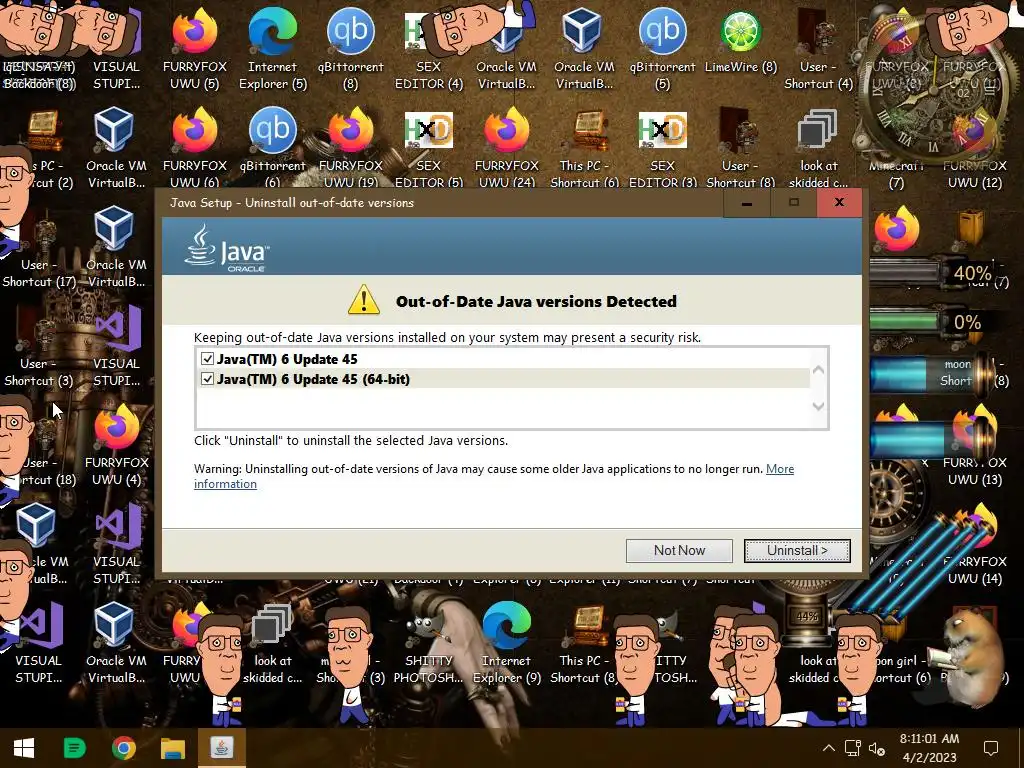Close the Java Setup dialog
Screen dimensions: 1024x768
click(839, 203)
